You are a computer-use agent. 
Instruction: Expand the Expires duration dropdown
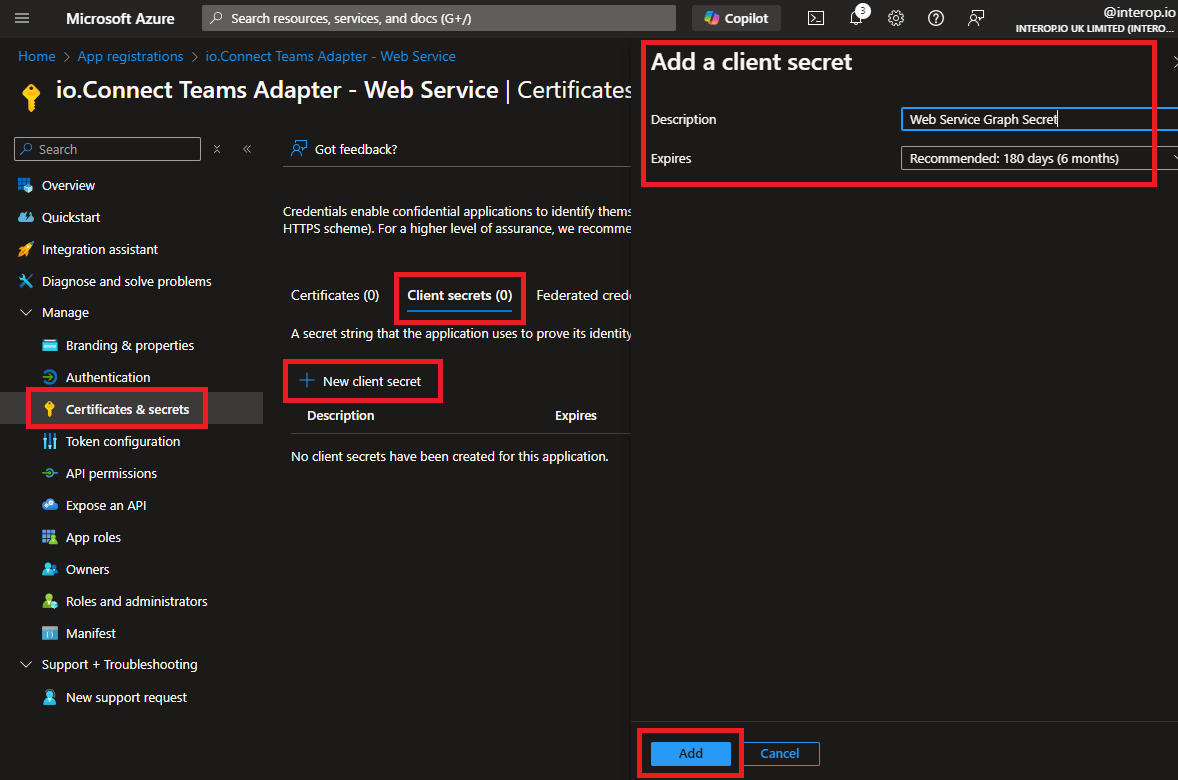pos(1038,158)
